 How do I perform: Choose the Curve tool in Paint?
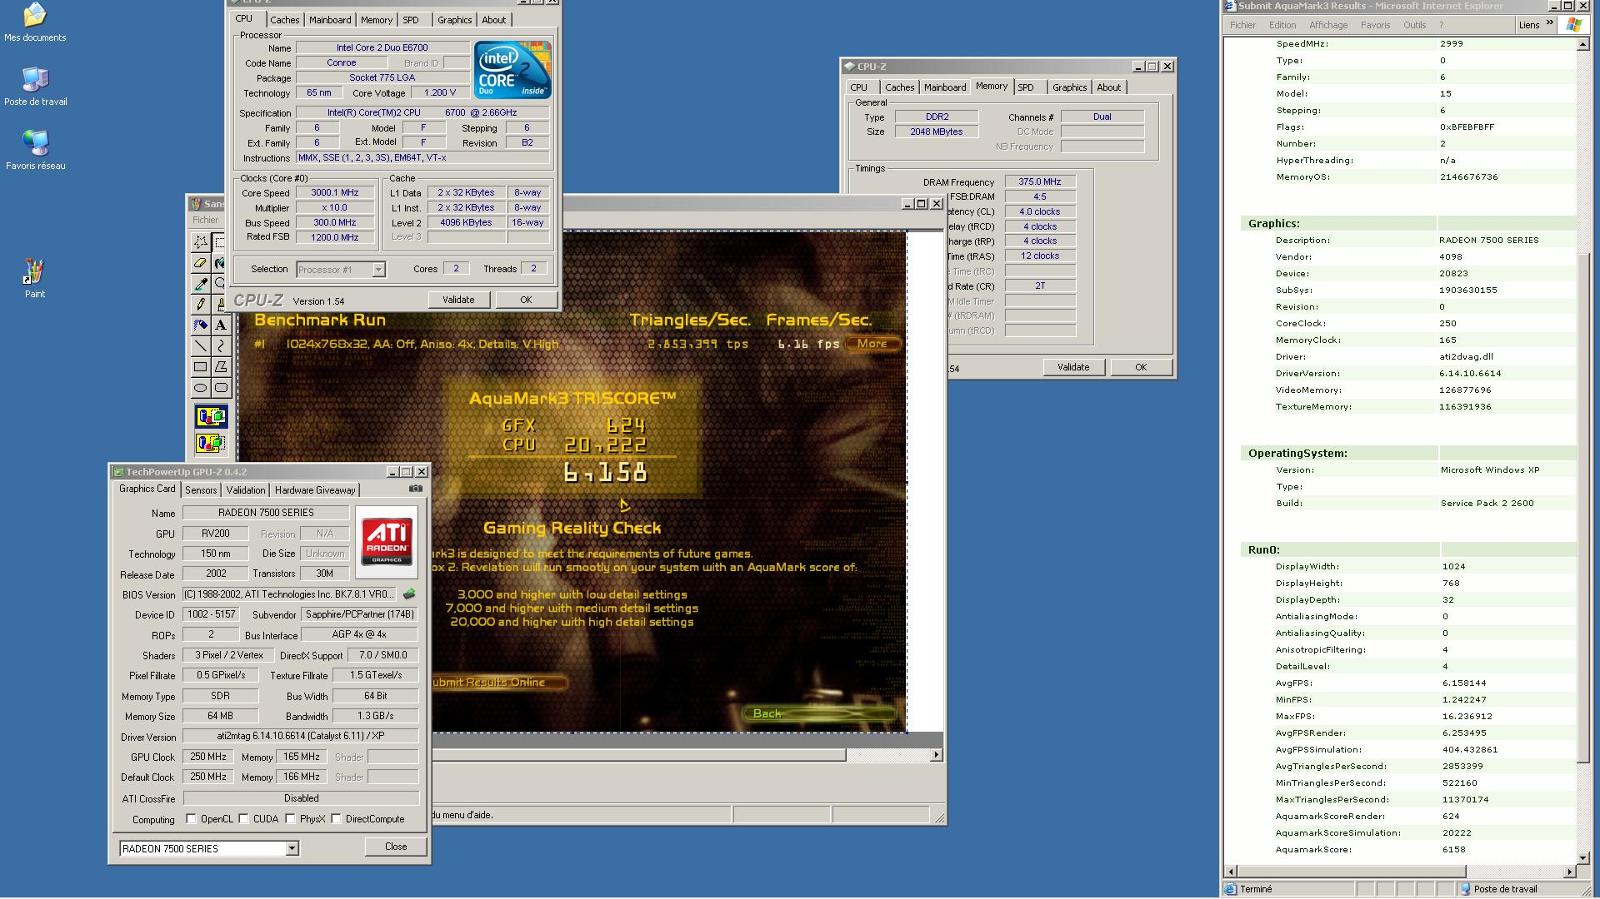coord(221,346)
